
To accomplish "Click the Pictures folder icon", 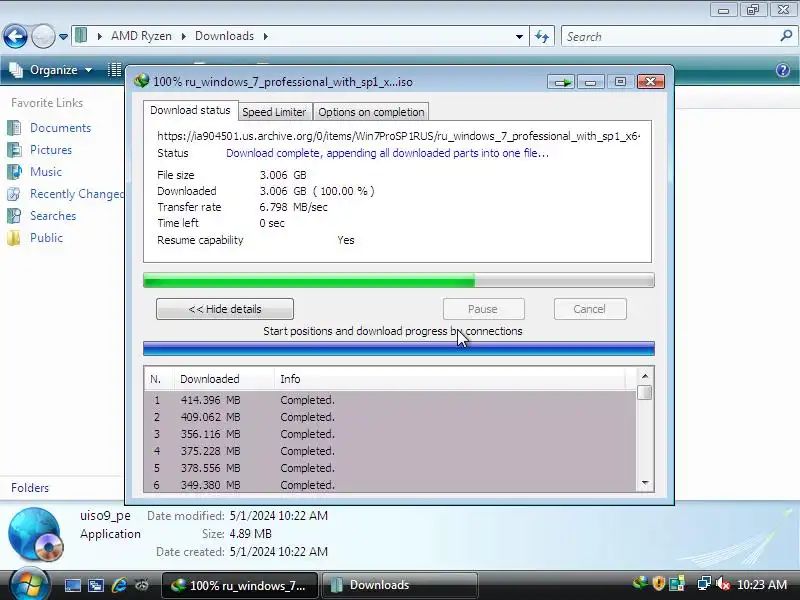I will [14, 149].
